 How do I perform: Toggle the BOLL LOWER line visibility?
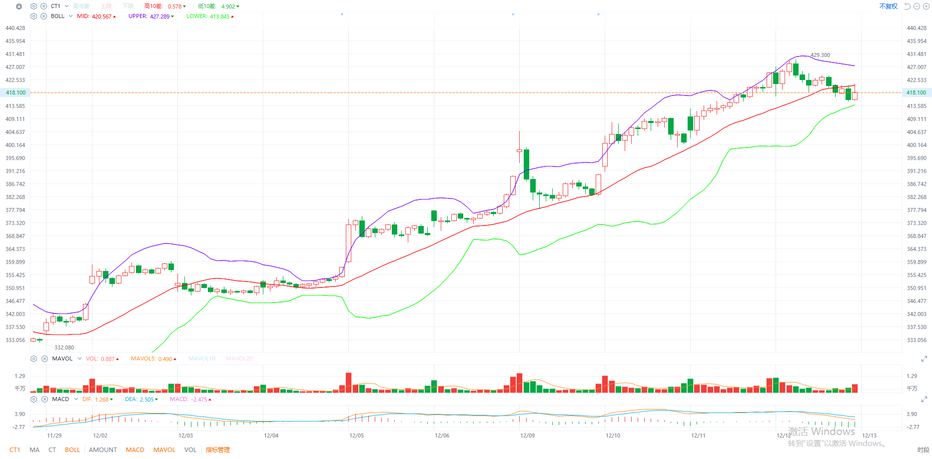coord(209,16)
